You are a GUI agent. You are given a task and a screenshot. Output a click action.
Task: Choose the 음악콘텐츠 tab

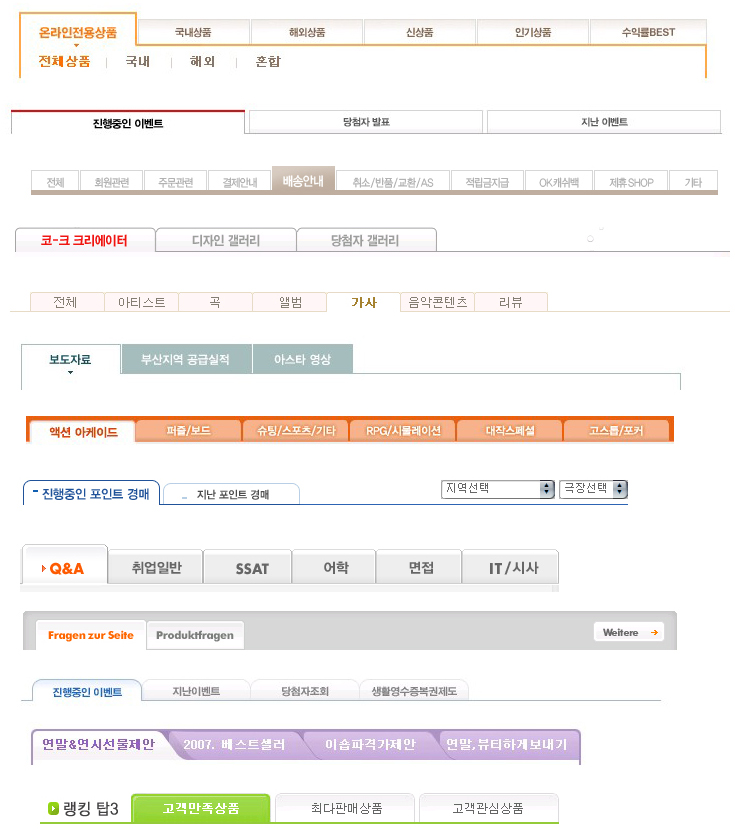point(437,302)
